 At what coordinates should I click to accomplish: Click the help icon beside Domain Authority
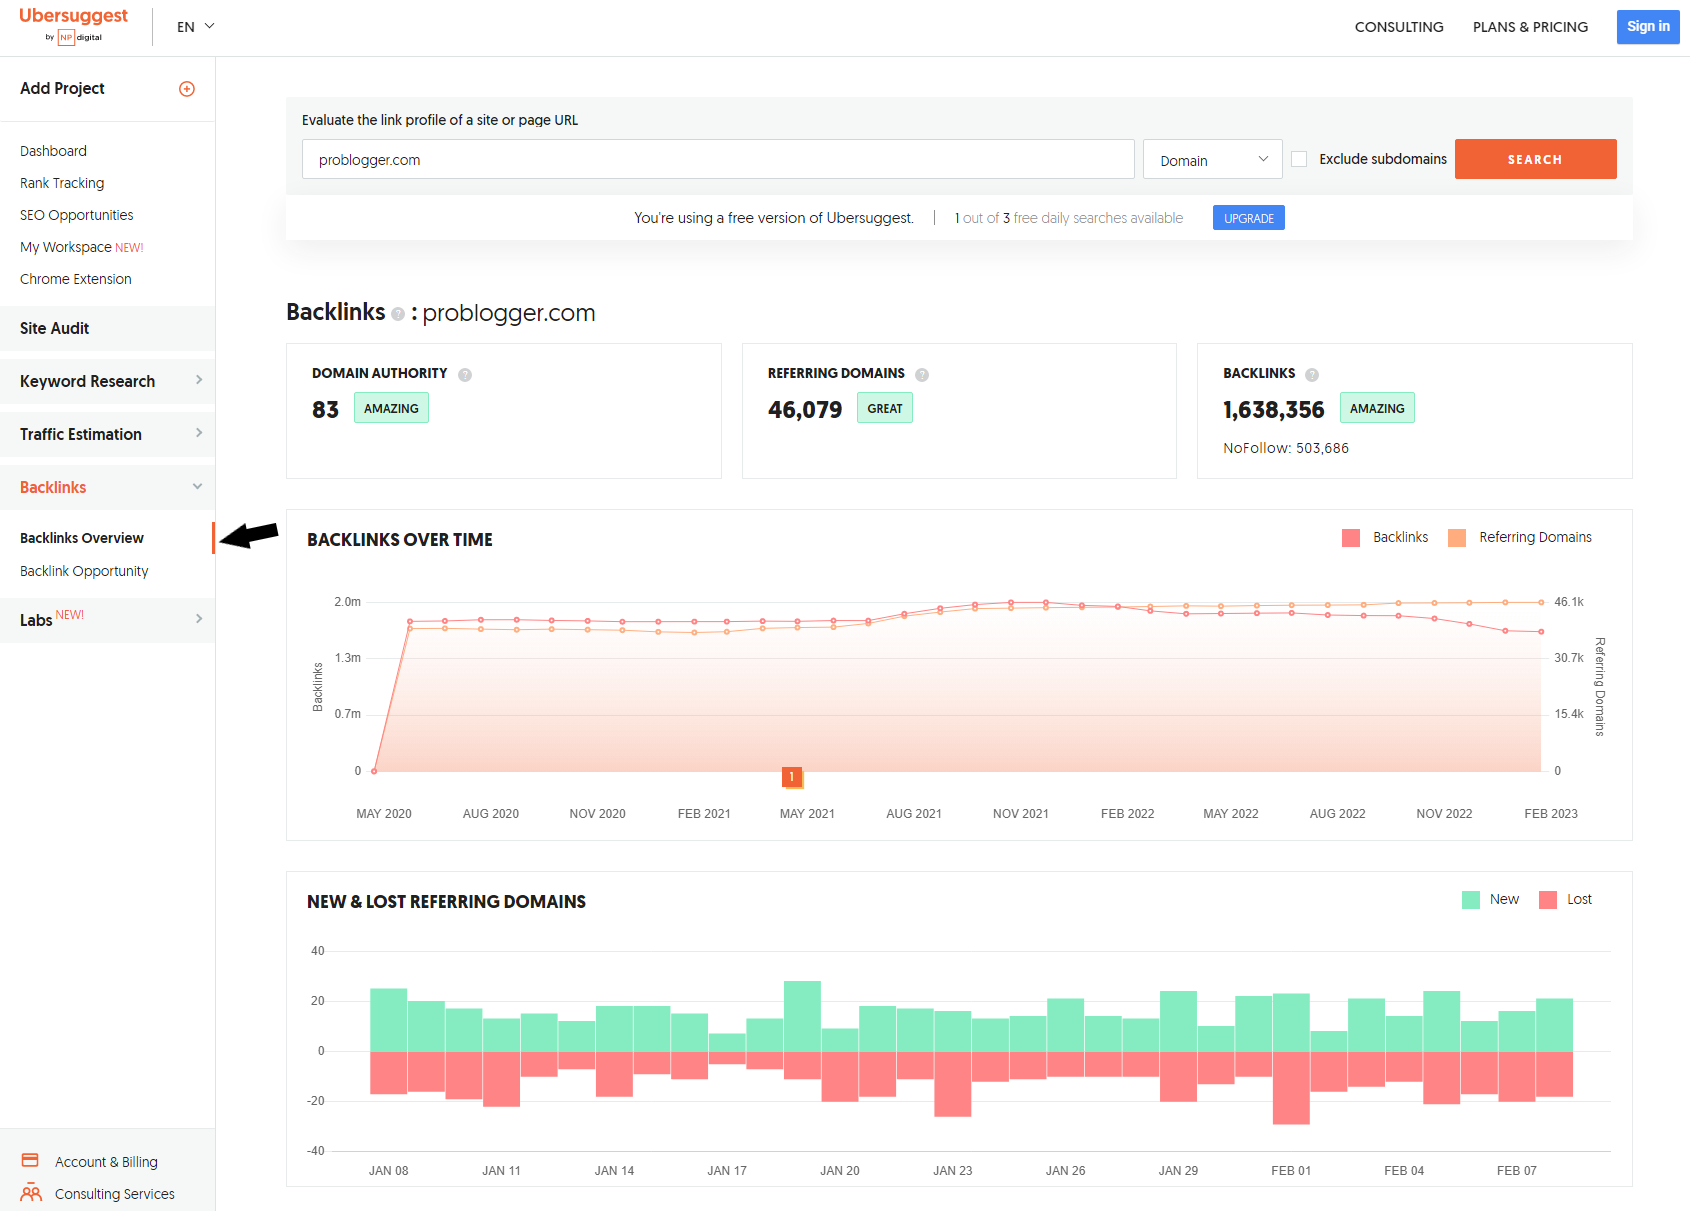(465, 374)
